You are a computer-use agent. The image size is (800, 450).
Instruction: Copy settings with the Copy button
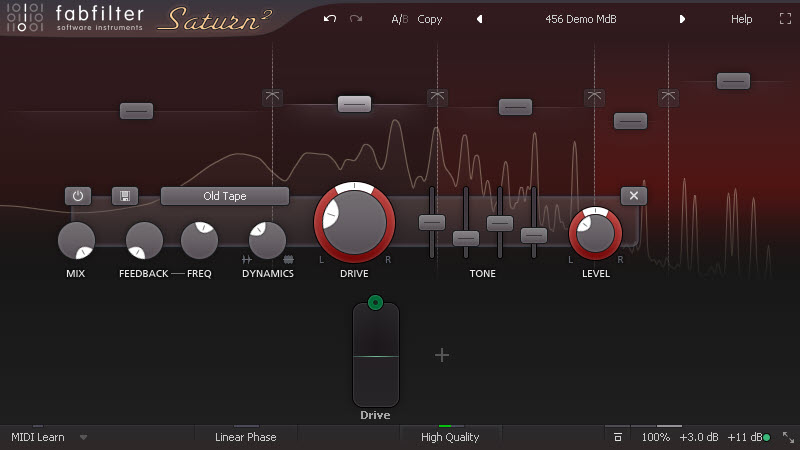(430, 19)
